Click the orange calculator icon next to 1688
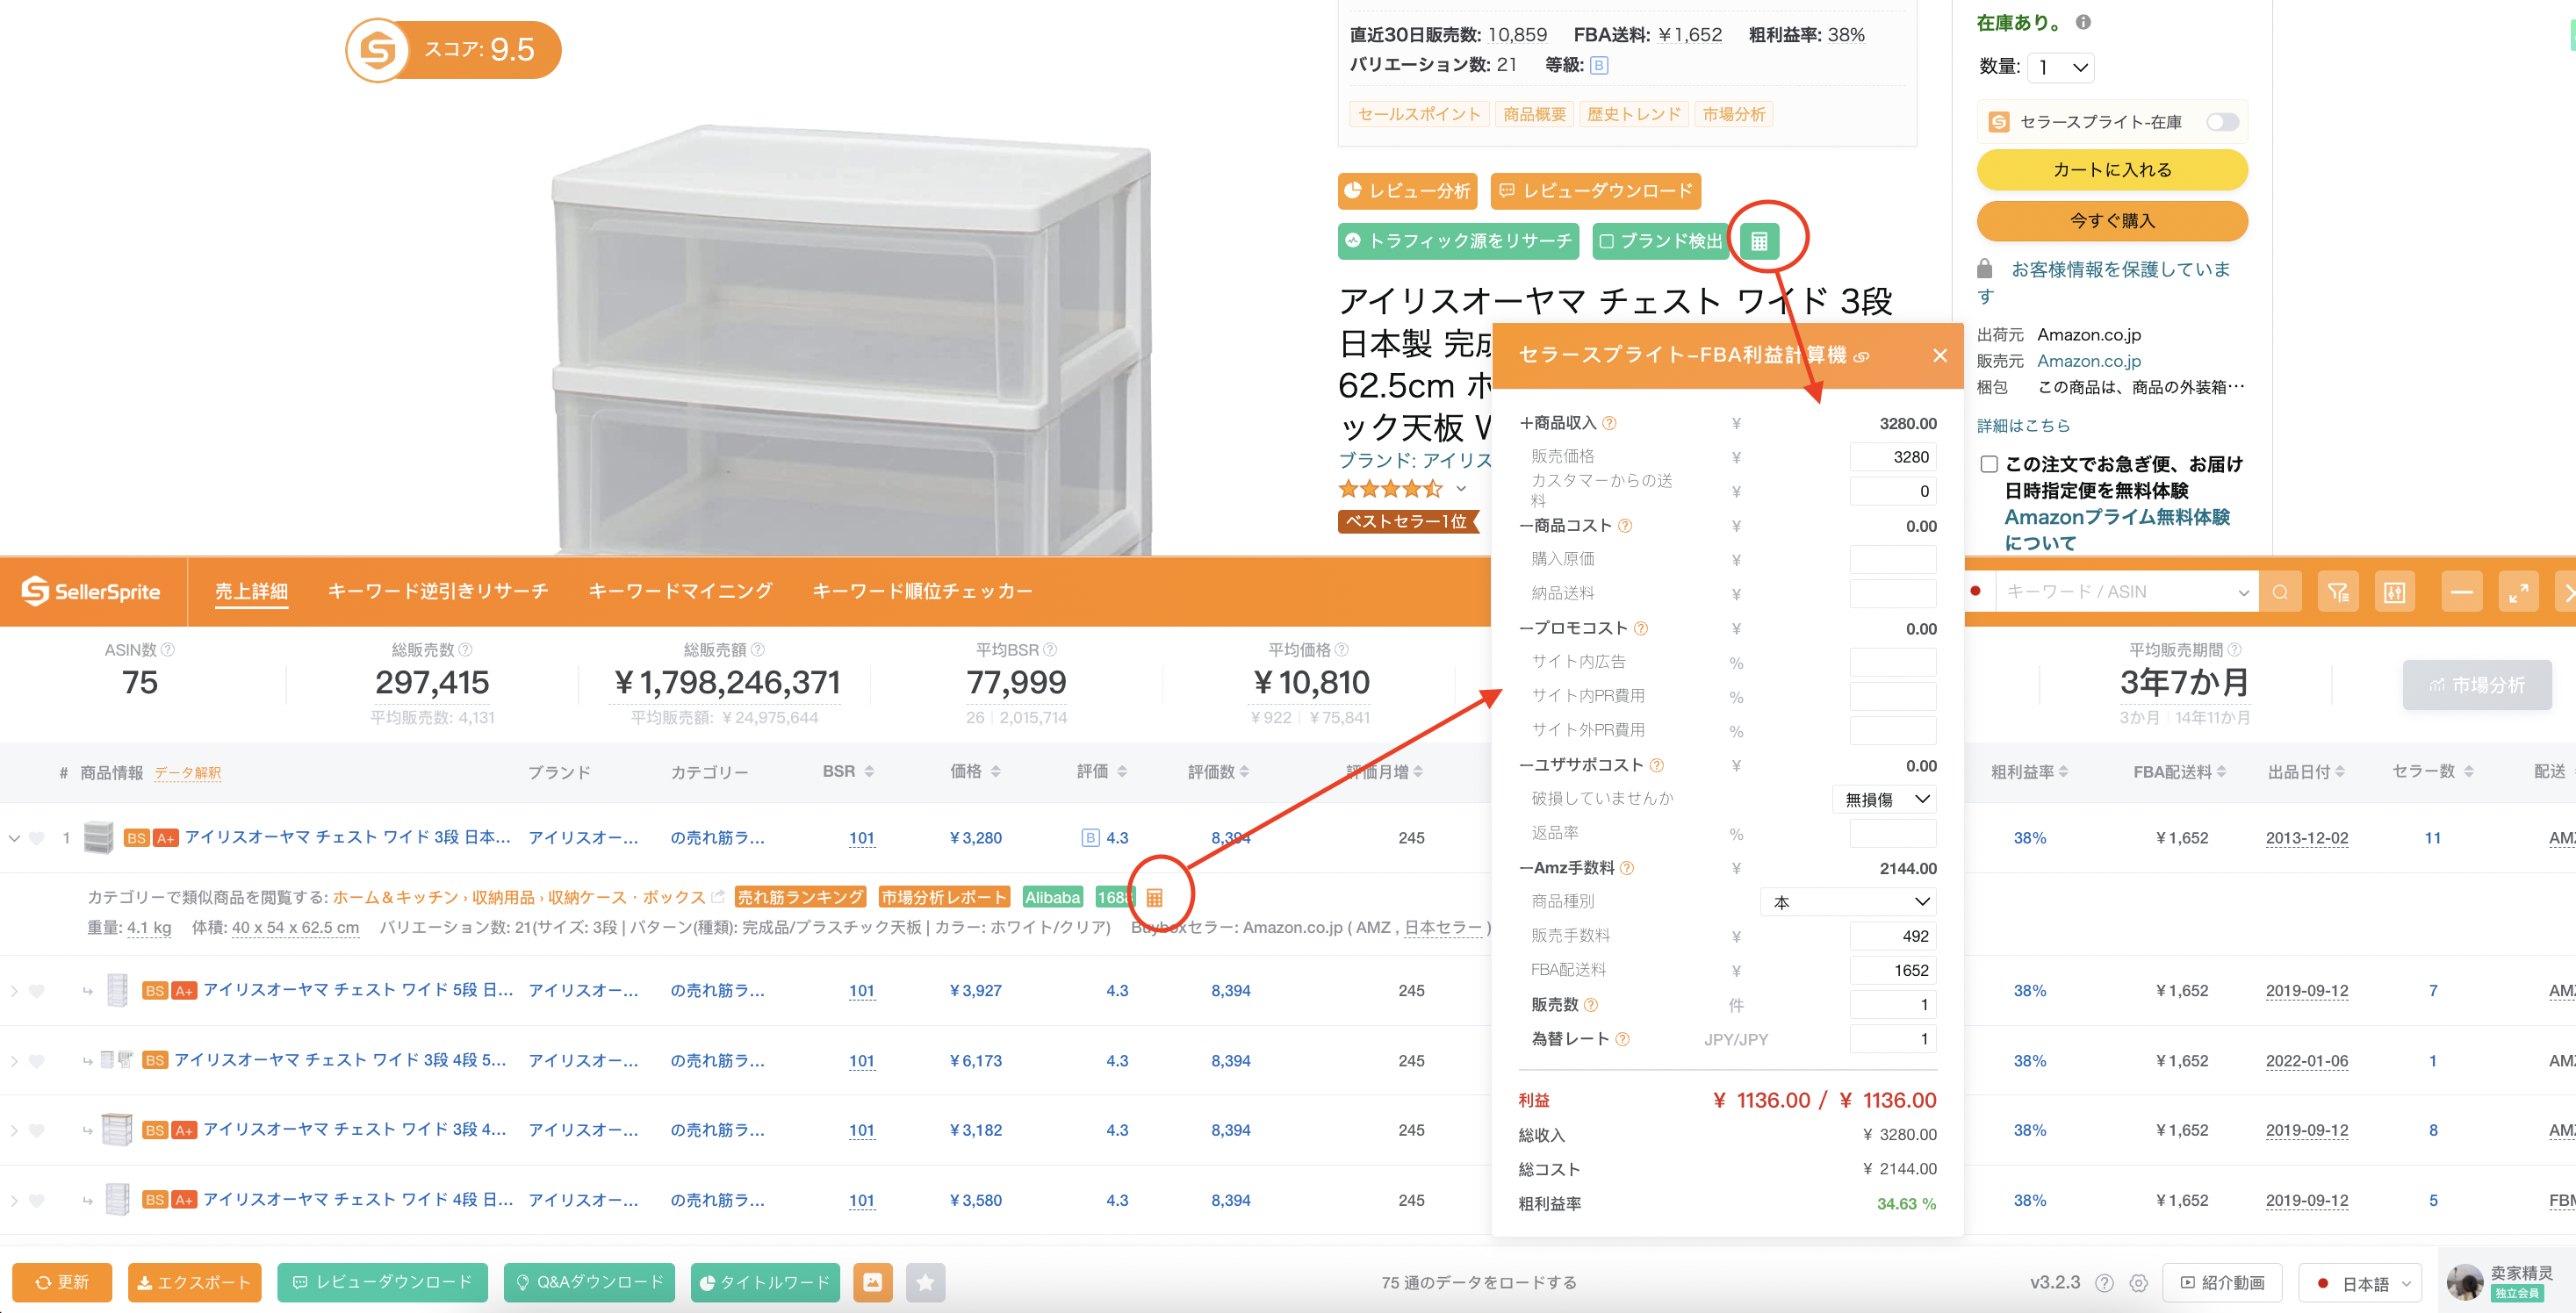The image size is (2576, 1313). tap(1154, 897)
